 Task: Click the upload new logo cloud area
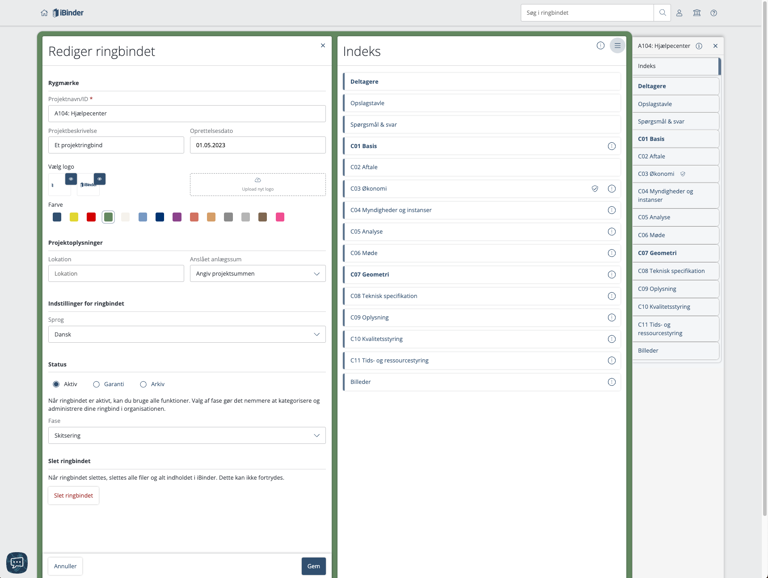coord(257,184)
